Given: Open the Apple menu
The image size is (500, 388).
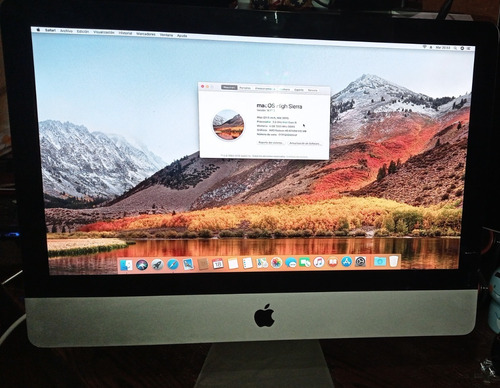Looking at the screenshot, I should pos(38,30).
